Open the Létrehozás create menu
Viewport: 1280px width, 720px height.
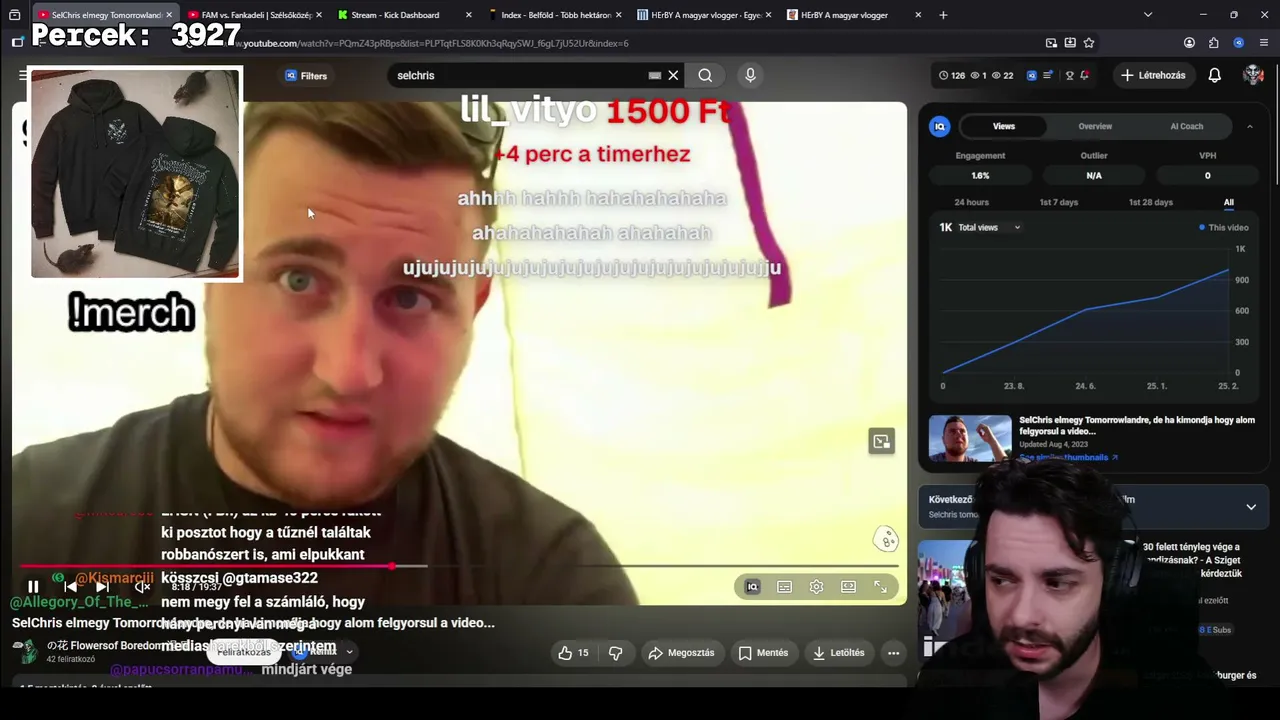[x=1153, y=75]
